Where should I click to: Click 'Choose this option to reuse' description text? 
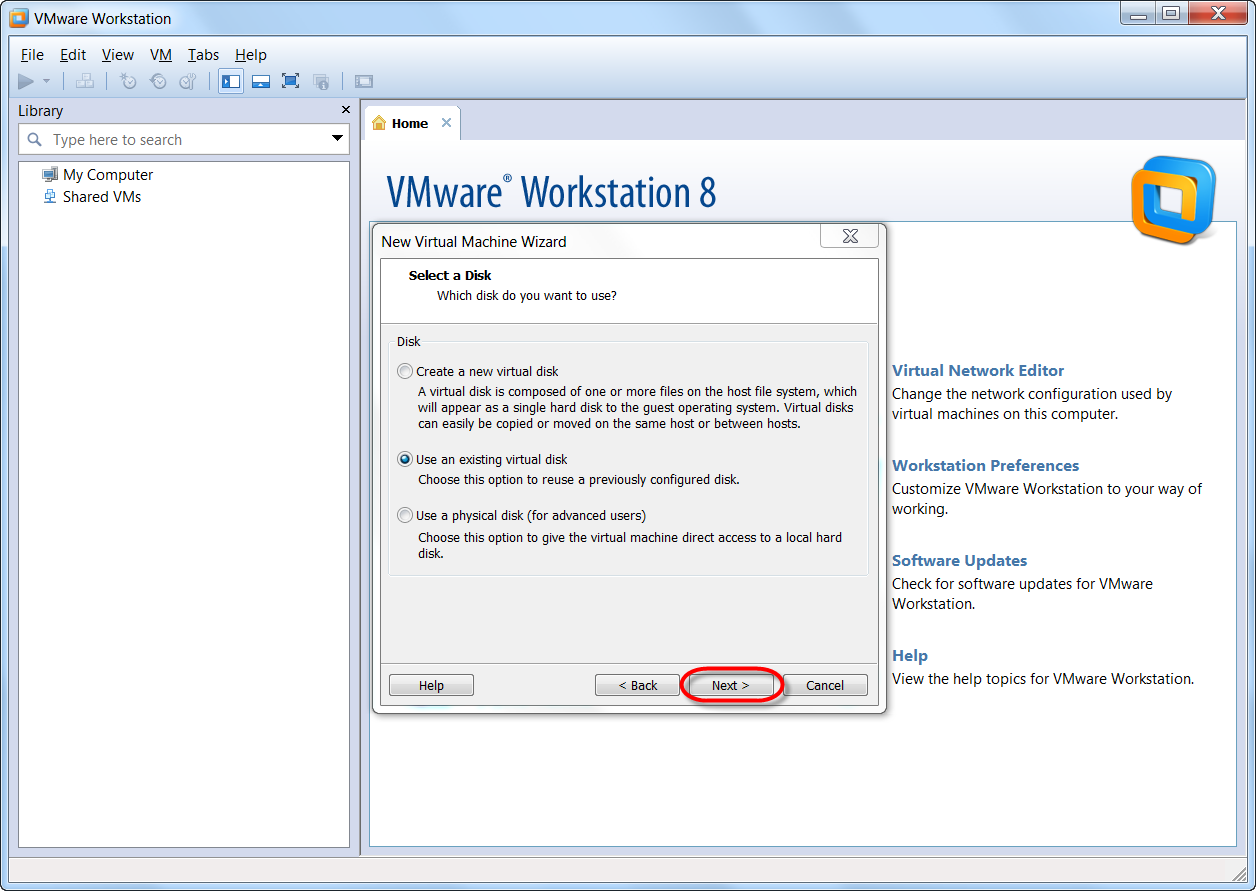(x=579, y=479)
